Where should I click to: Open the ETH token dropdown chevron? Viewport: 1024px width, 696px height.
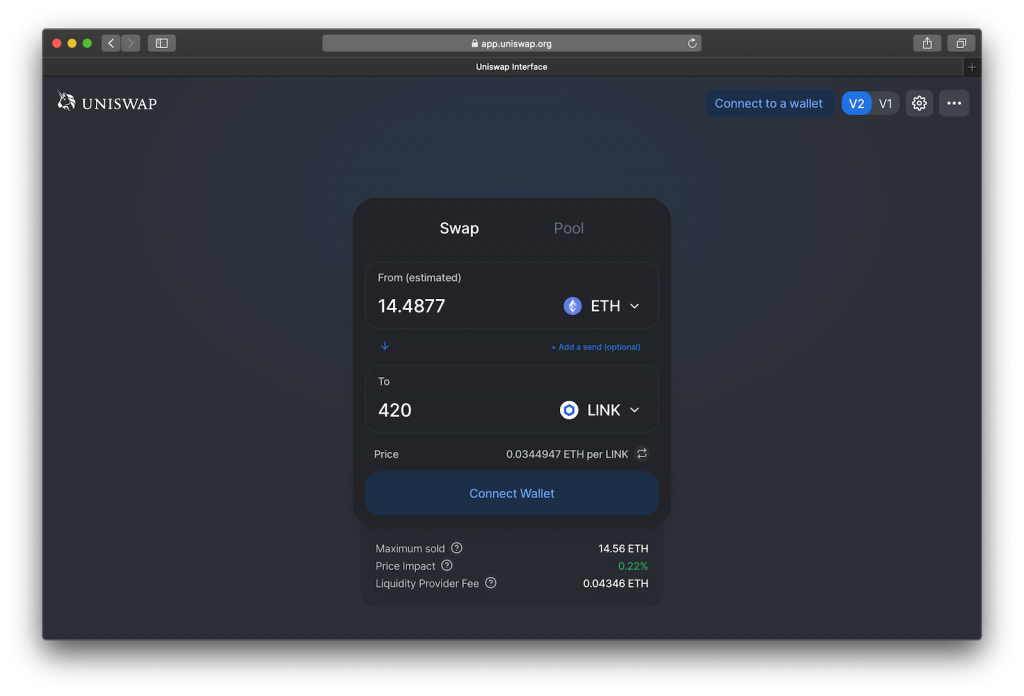[x=634, y=306]
